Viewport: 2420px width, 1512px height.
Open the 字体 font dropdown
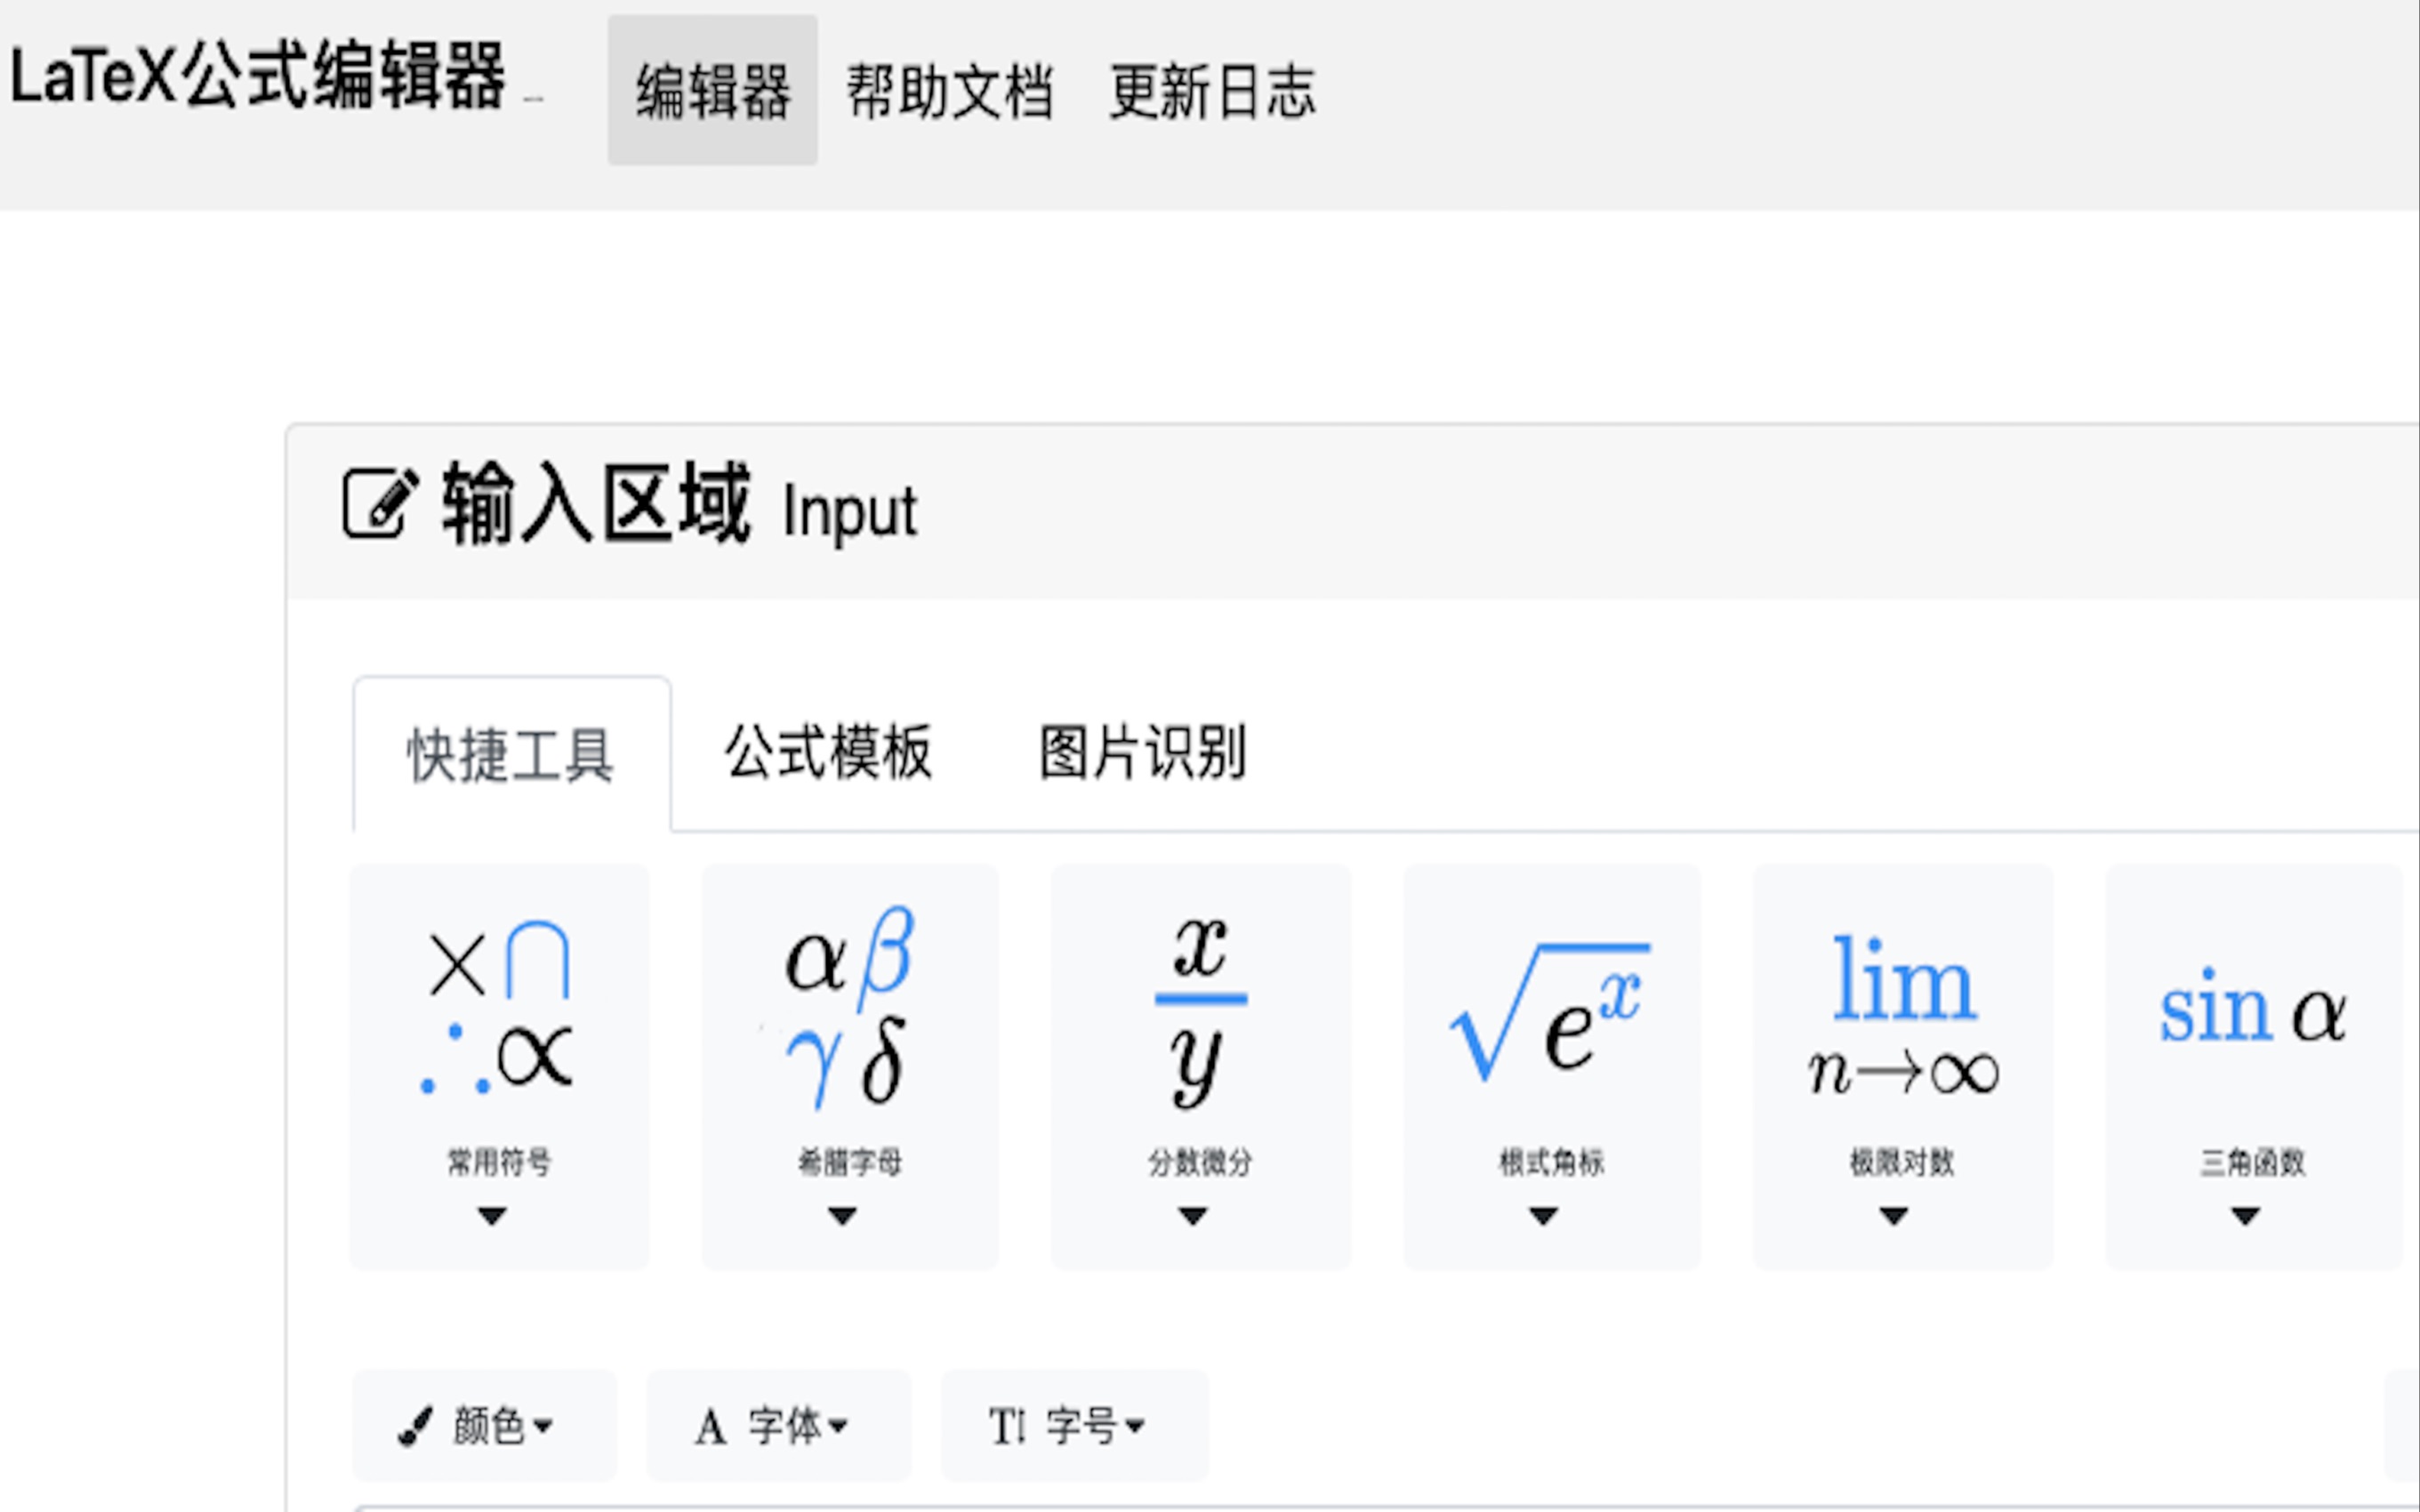(779, 1426)
